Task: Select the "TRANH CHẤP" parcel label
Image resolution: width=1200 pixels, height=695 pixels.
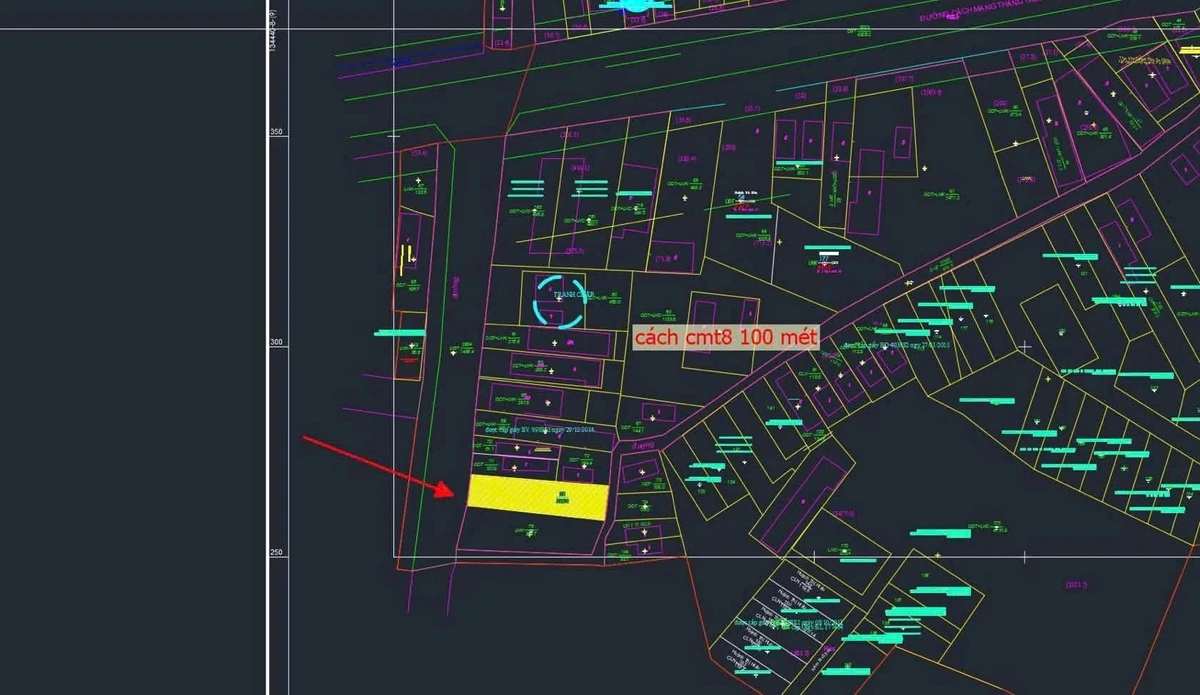Action: pyautogui.click(x=574, y=294)
